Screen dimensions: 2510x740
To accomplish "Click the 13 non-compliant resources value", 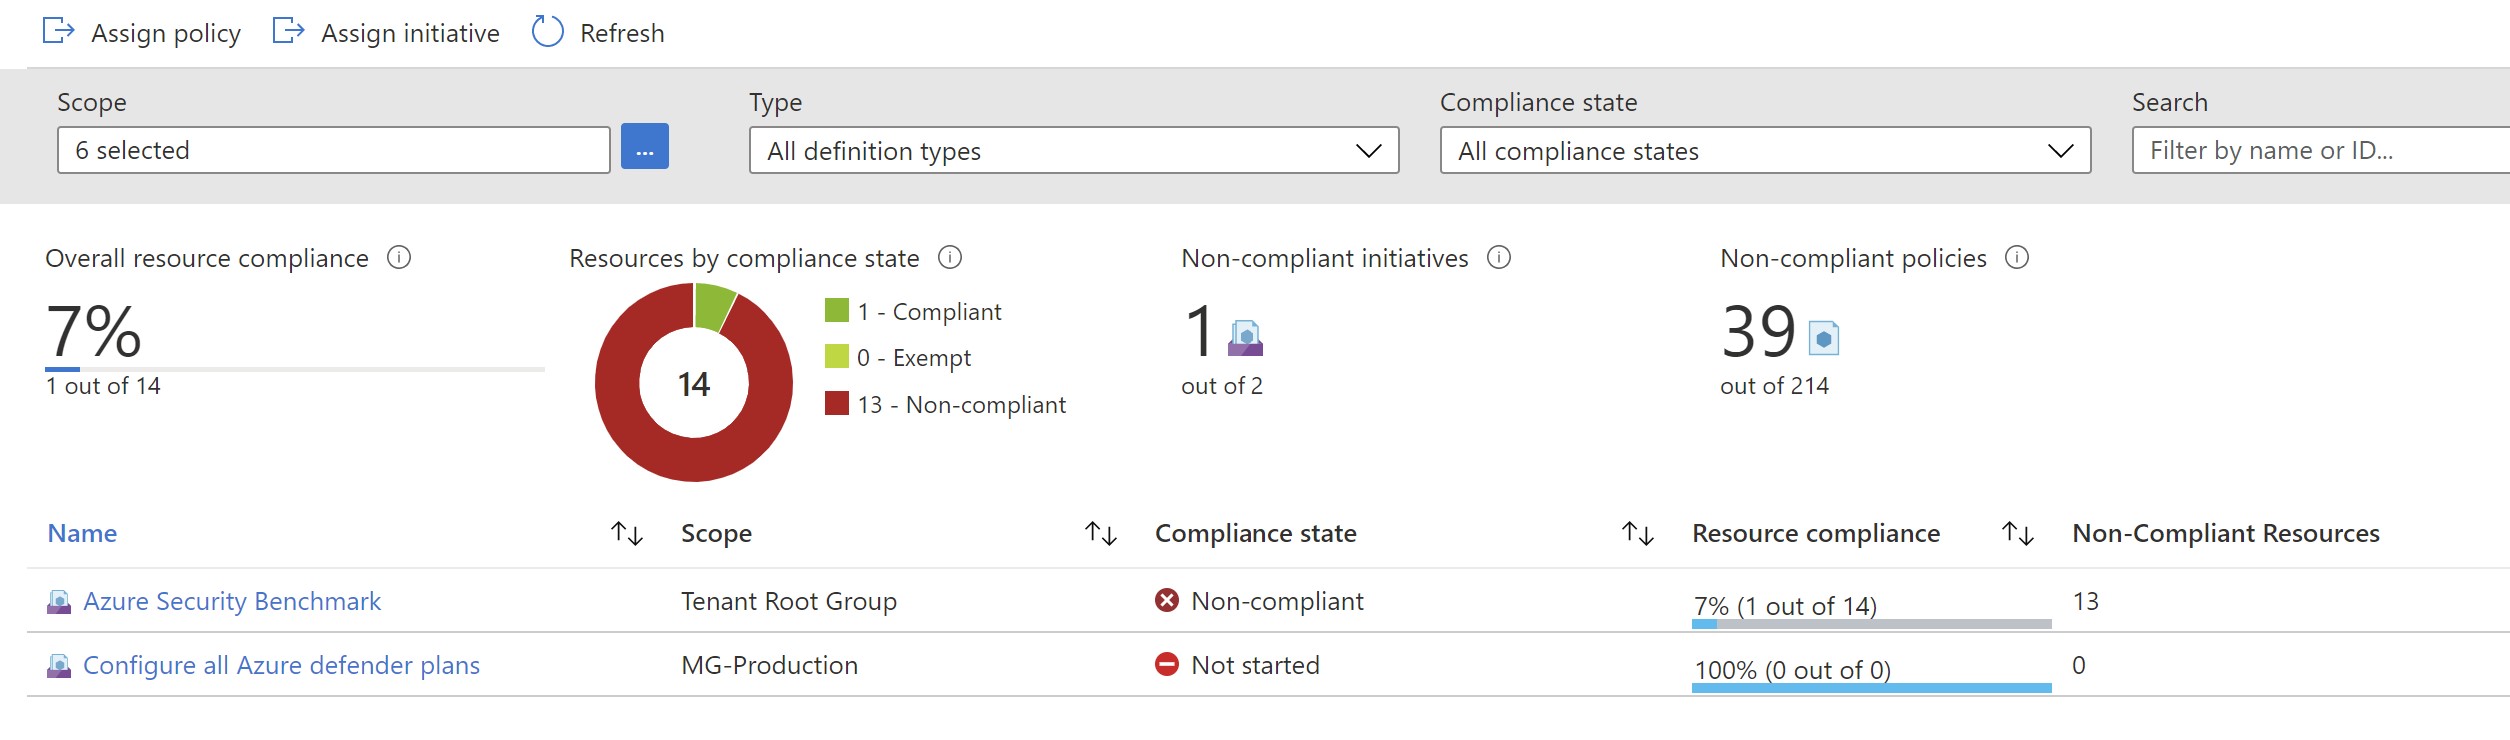I will (2085, 601).
